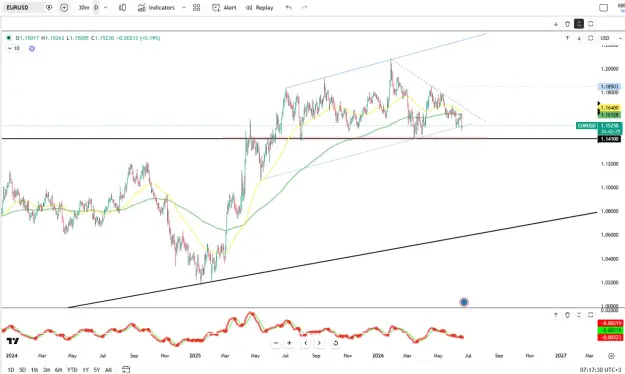625x374 pixels.
Task: Select the 1Y date range
Action: point(85,370)
